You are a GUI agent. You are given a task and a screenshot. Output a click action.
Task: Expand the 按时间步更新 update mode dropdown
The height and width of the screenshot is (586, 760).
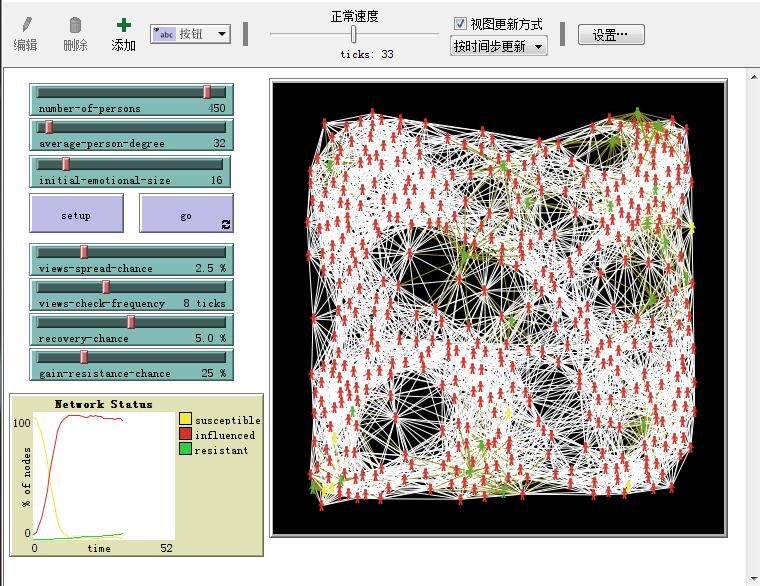pyautogui.click(x=499, y=46)
